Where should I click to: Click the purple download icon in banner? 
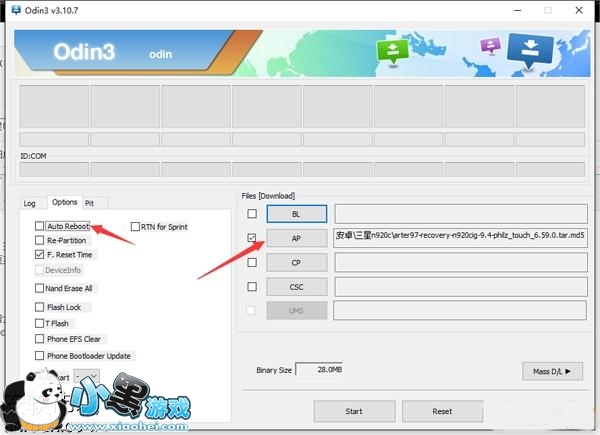491,46
